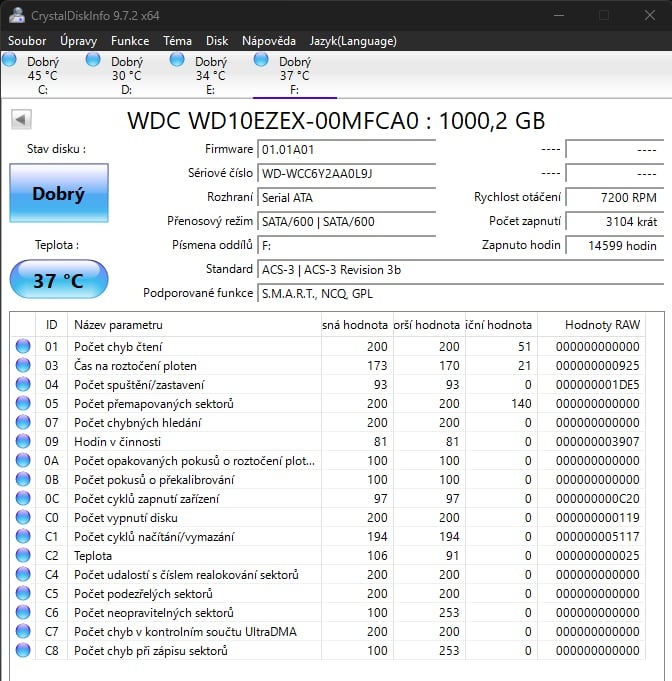Open the Soubor menu
Image resolution: width=672 pixels, height=681 pixels.
pos(27,41)
